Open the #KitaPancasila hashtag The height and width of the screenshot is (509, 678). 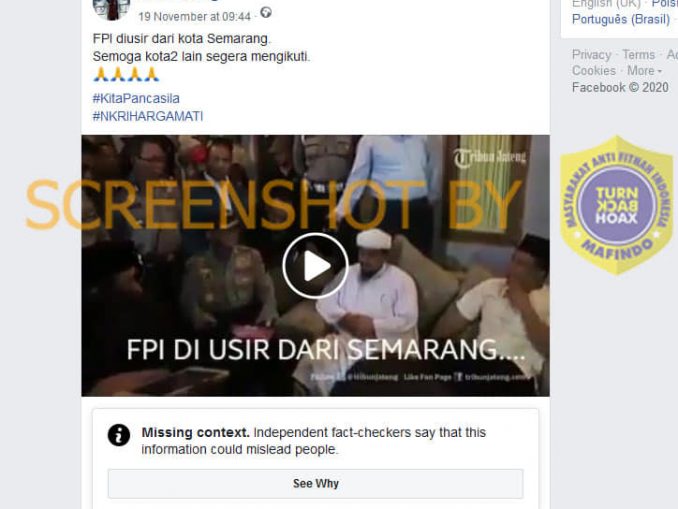136,98
